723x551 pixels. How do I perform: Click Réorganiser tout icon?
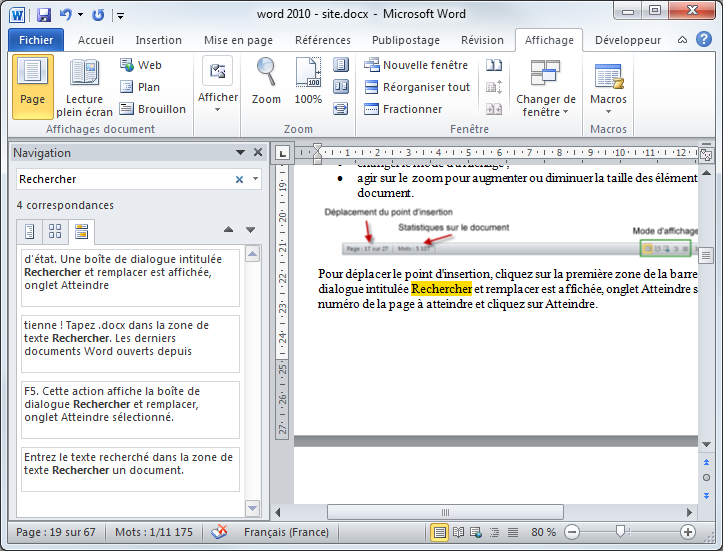[416, 87]
